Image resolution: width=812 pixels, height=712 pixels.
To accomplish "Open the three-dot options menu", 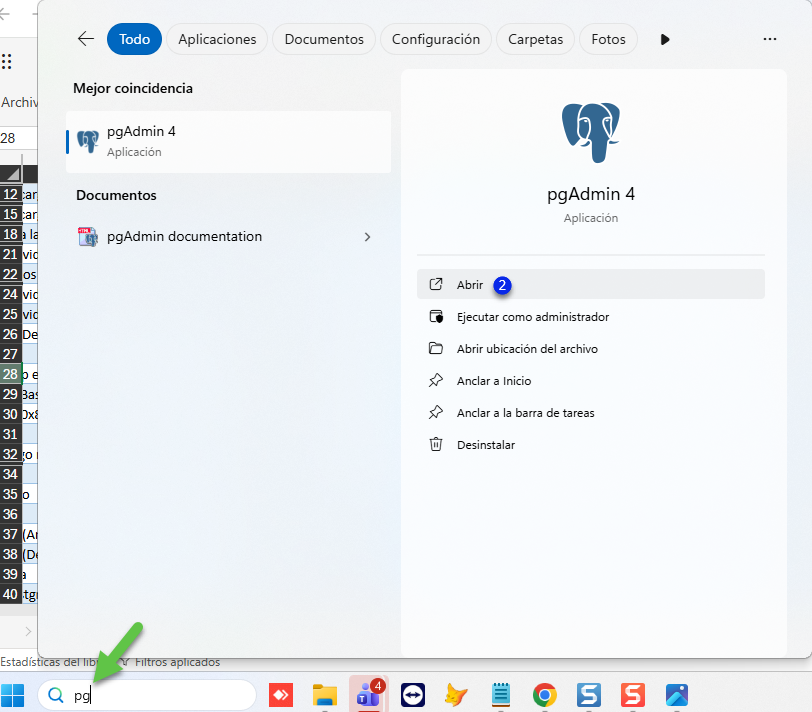I will 770,39.
